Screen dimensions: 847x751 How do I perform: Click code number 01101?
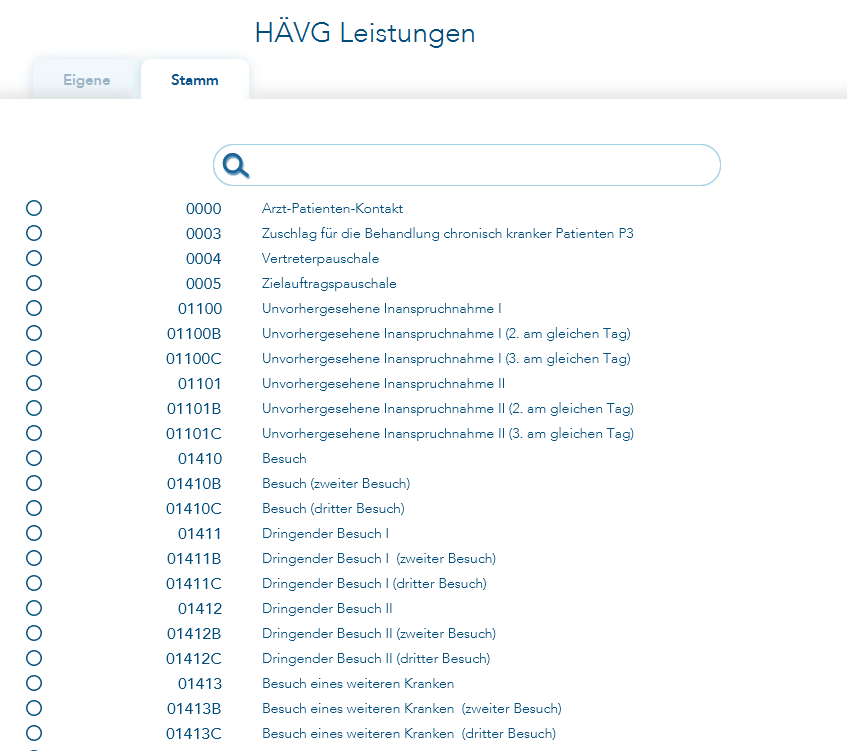pyautogui.click(x=200, y=384)
